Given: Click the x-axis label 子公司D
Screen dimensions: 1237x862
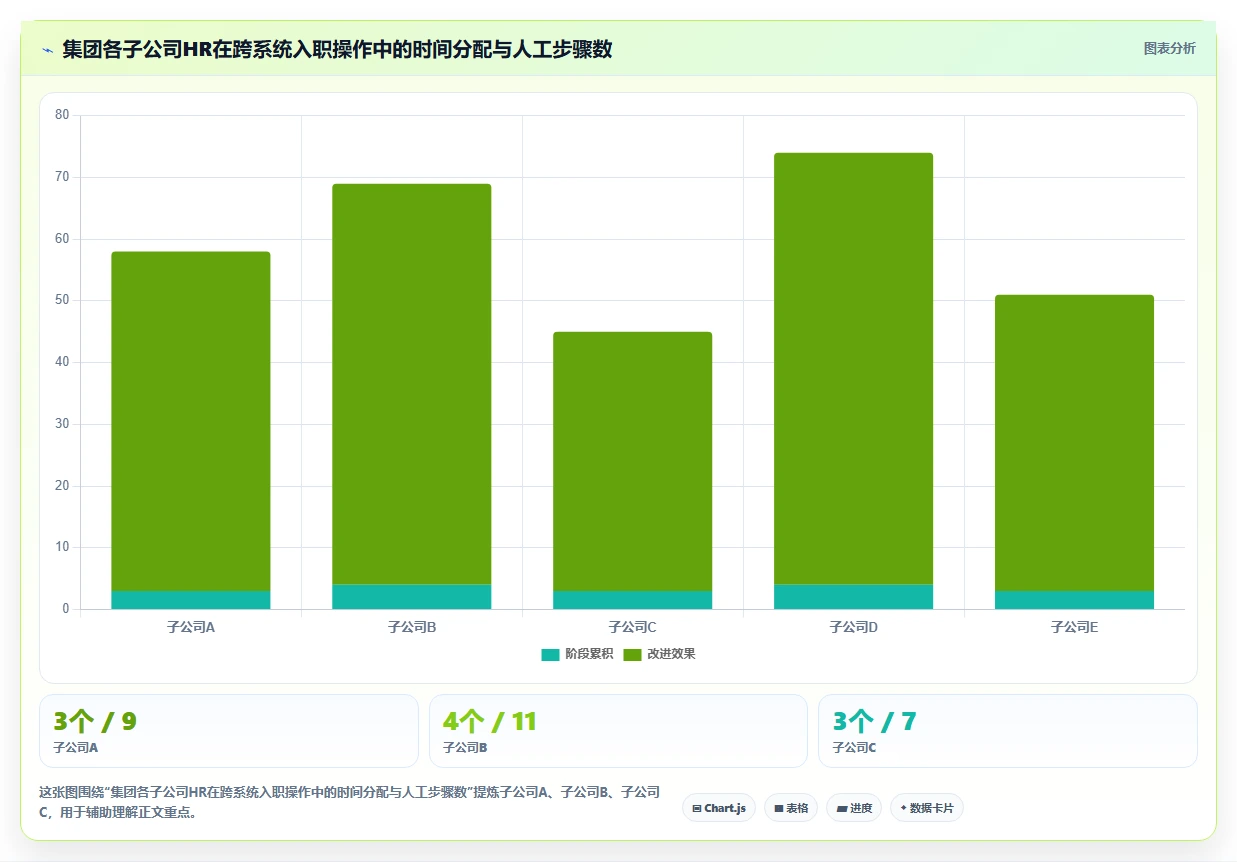Looking at the screenshot, I should point(854,628).
